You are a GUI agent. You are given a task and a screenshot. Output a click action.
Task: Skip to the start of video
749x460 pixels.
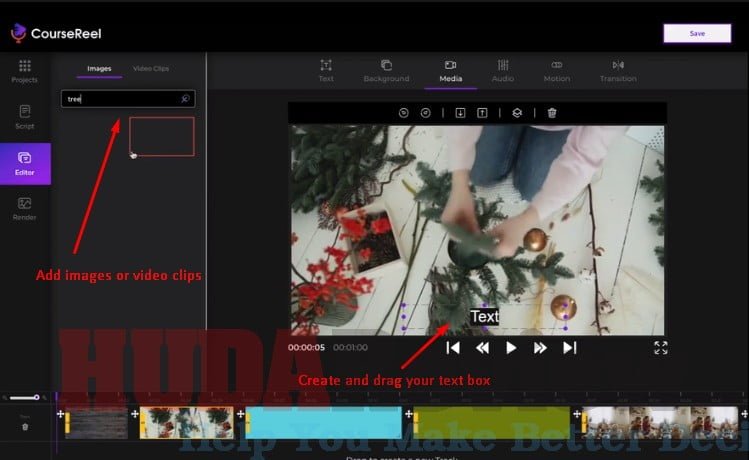tap(453, 348)
